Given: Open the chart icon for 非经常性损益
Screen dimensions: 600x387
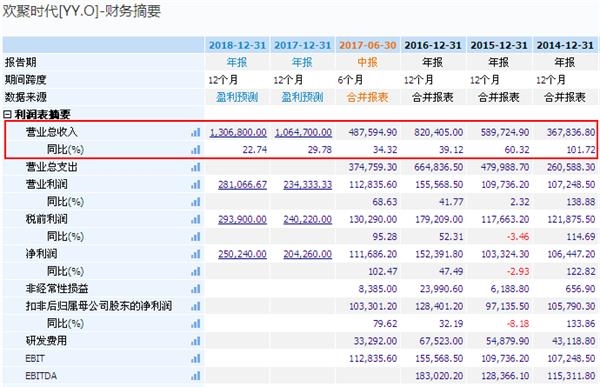Looking at the screenshot, I should tap(196, 289).
